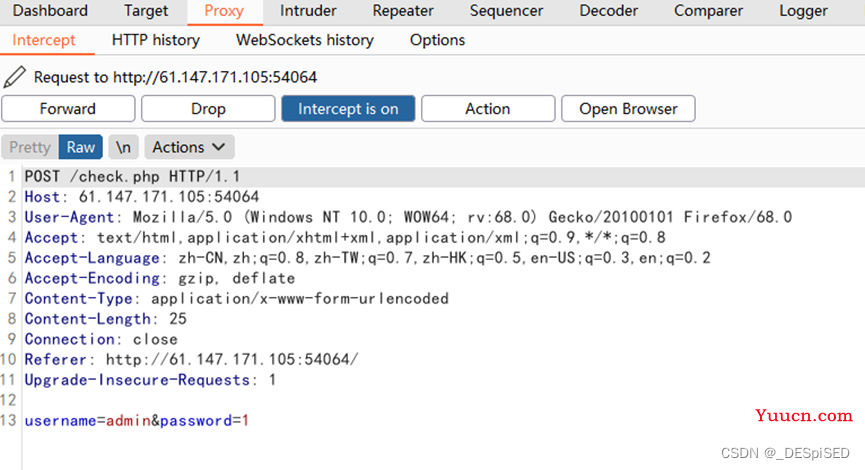
Task: Switch to Pretty view of request
Action: point(30,147)
